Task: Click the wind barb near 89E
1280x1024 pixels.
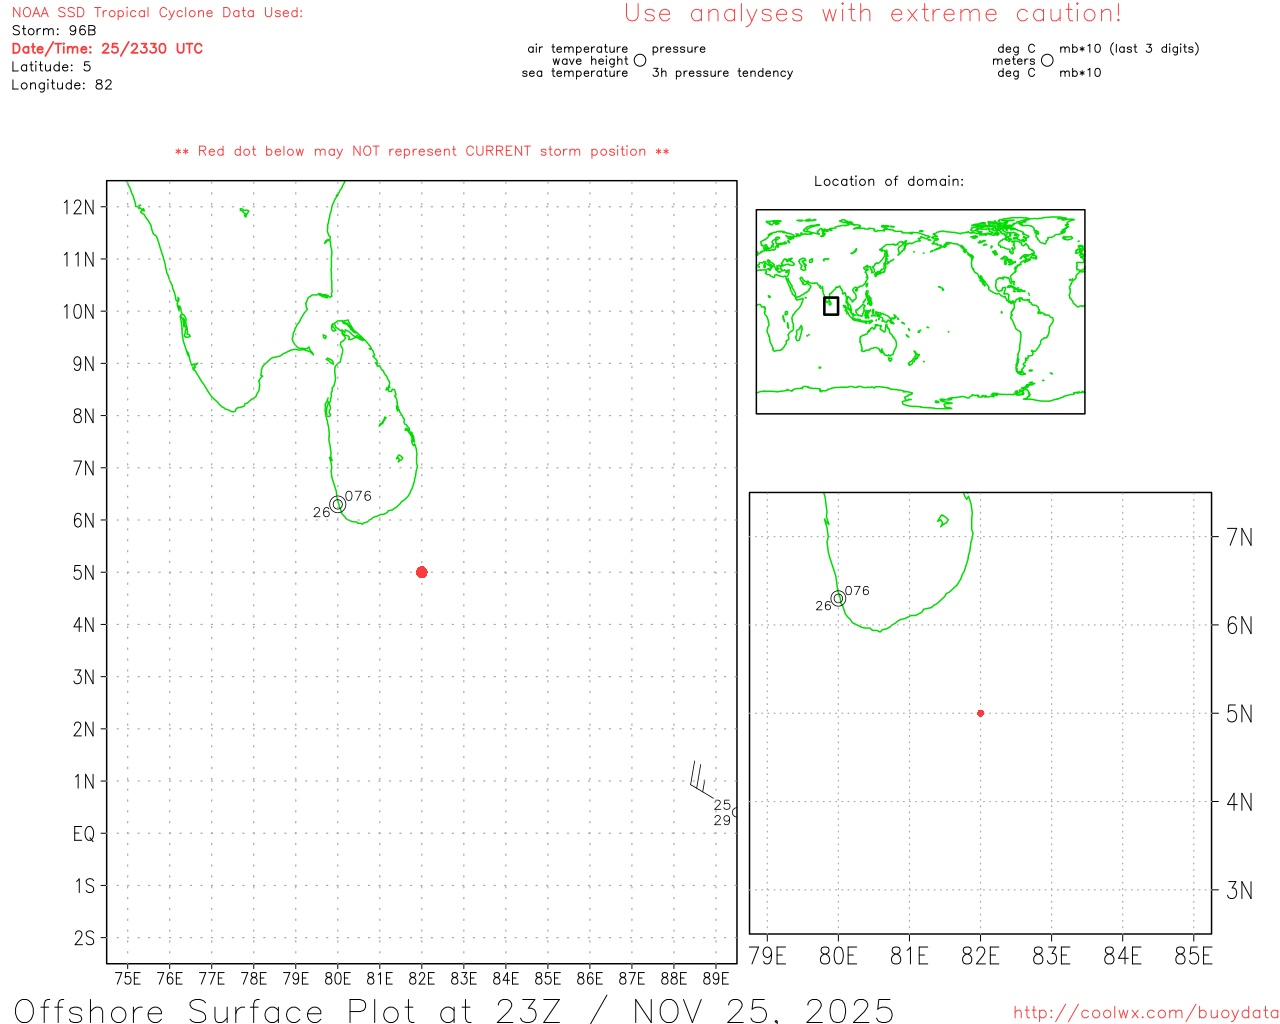Action: 703,780
